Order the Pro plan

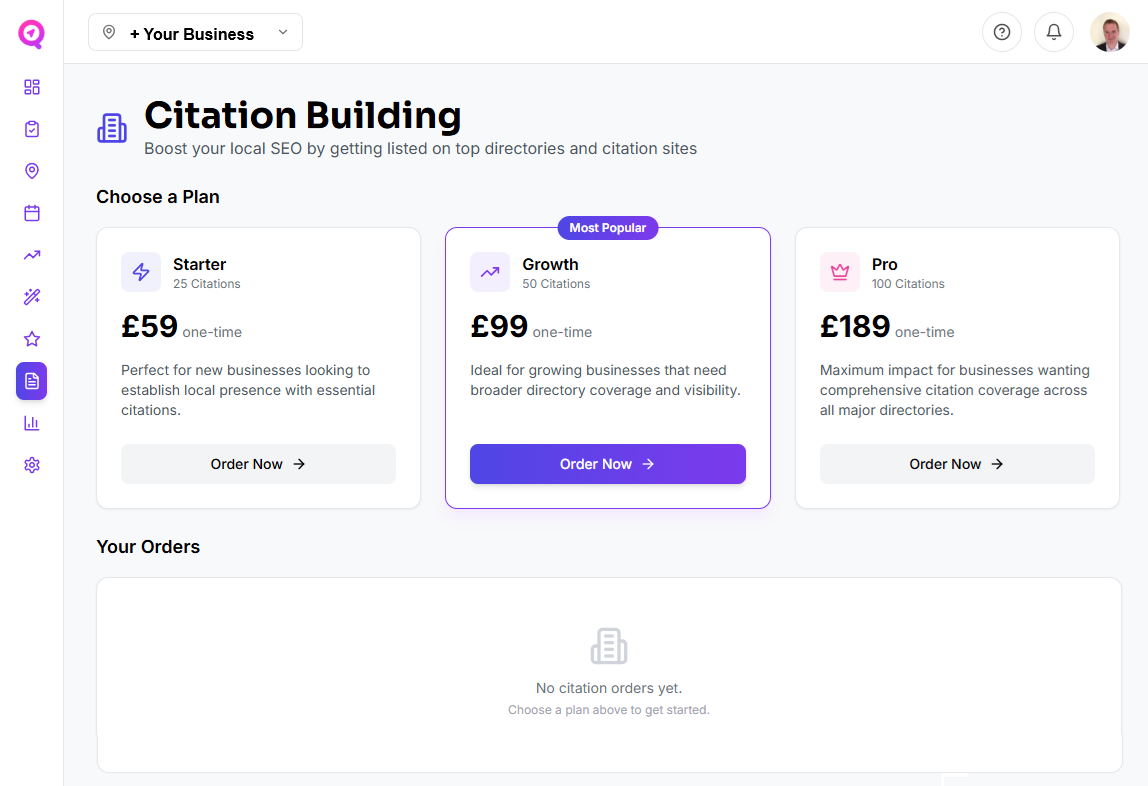coord(956,464)
